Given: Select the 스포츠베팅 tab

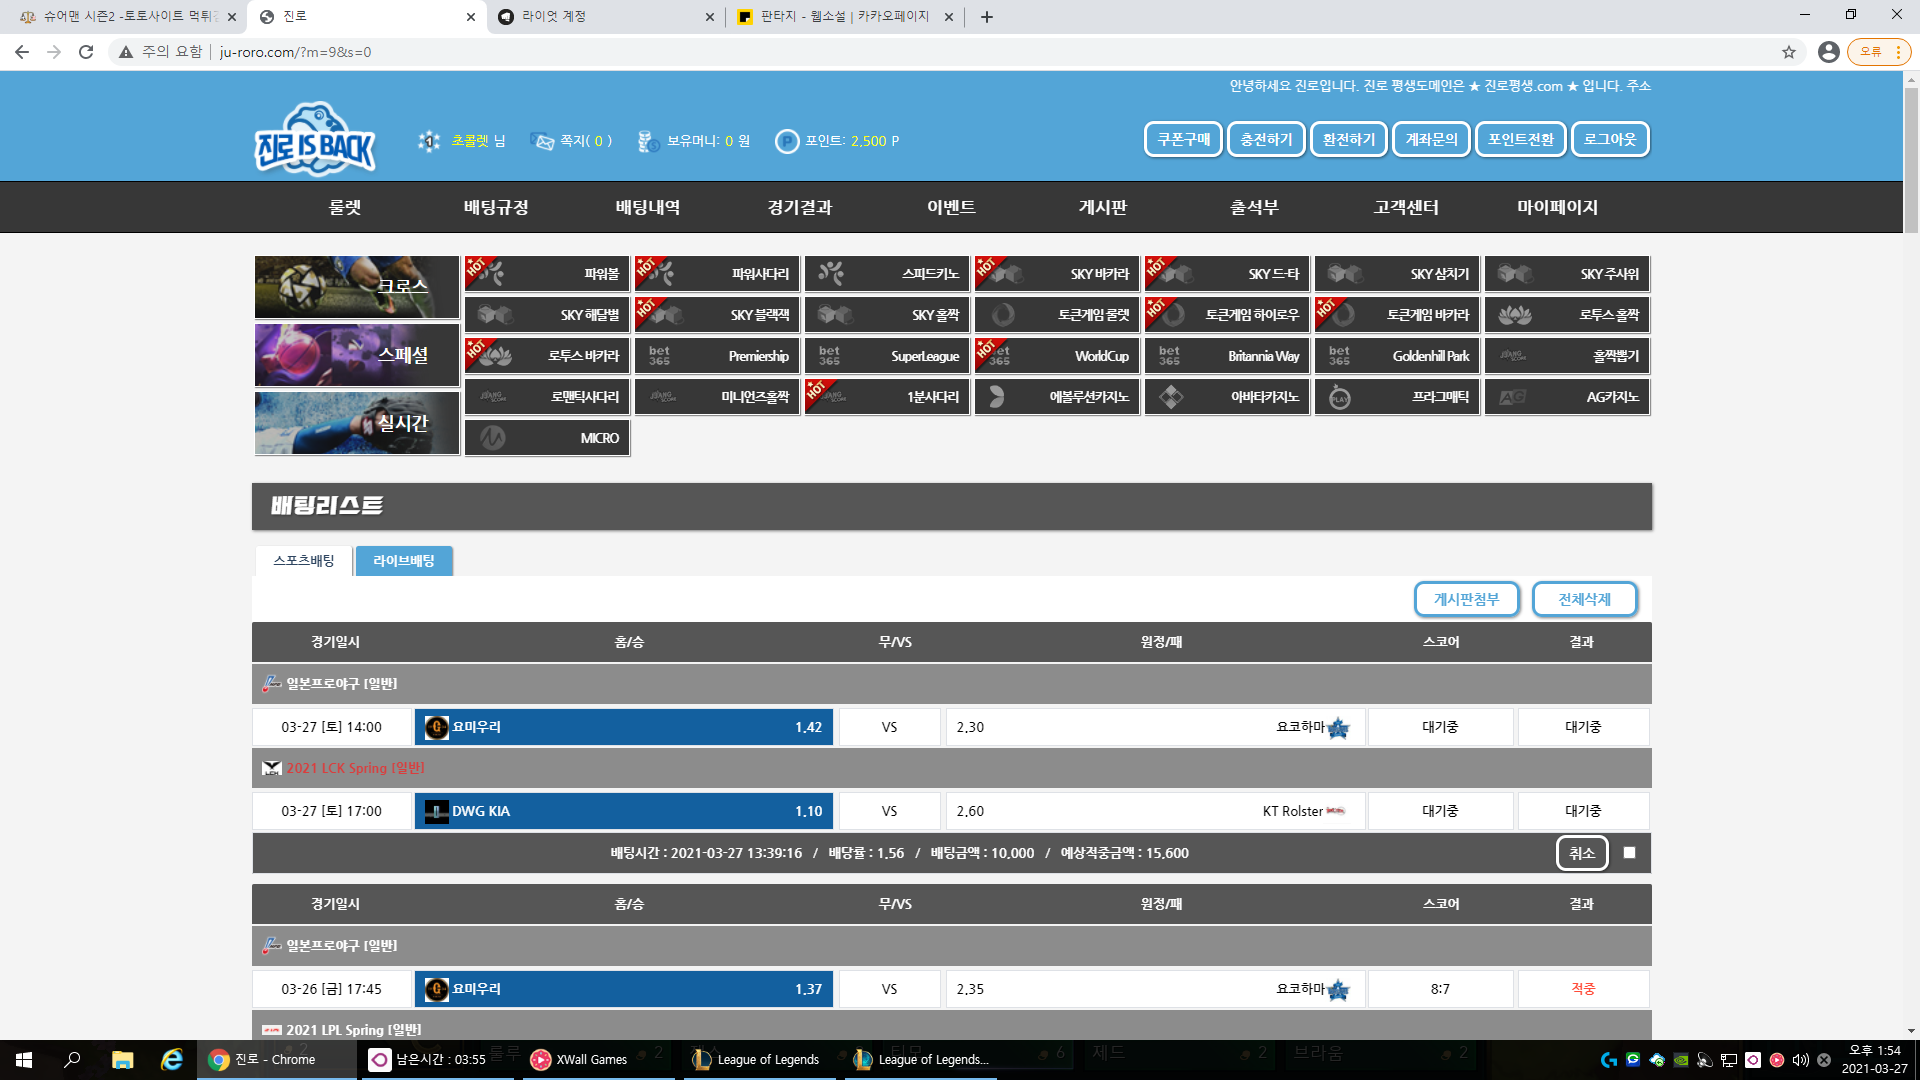Looking at the screenshot, I should coord(303,561).
